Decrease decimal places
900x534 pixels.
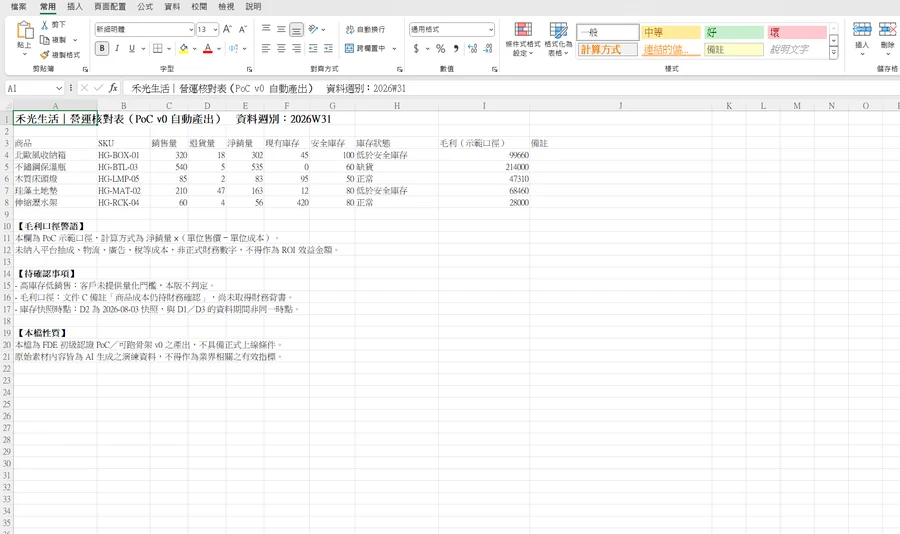tap(488, 49)
